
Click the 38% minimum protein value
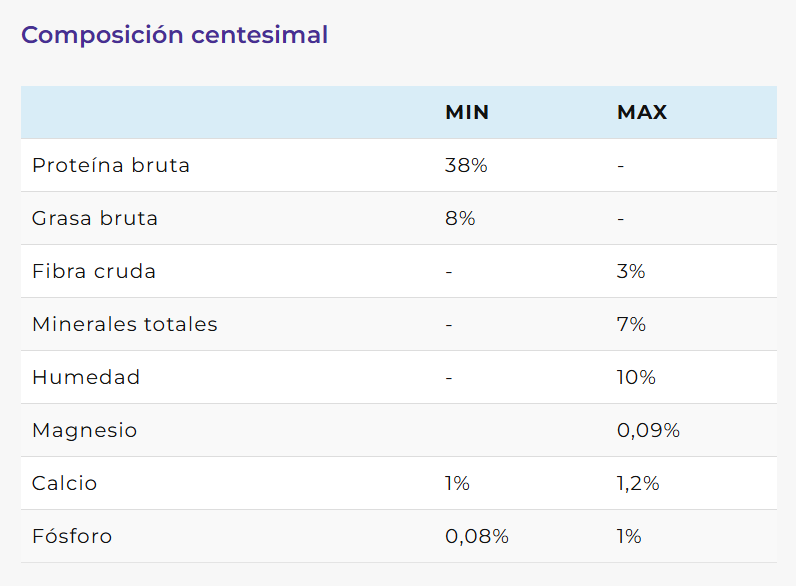click(466, 166)
